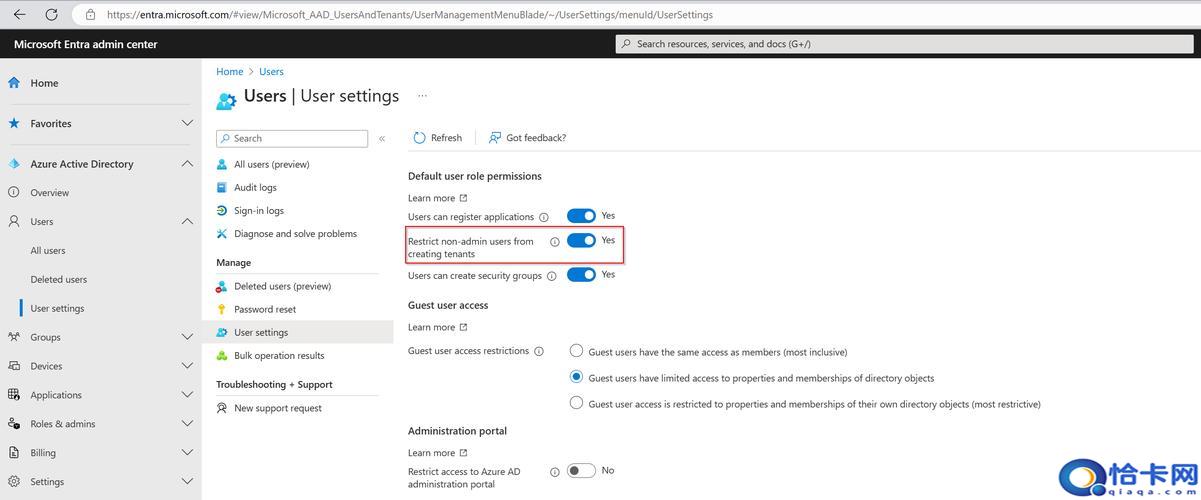Image resolution: width=1201 pixels, height=500 pixels.
Task: Expand the Favorites section chevron
Action: coord(187,123)
